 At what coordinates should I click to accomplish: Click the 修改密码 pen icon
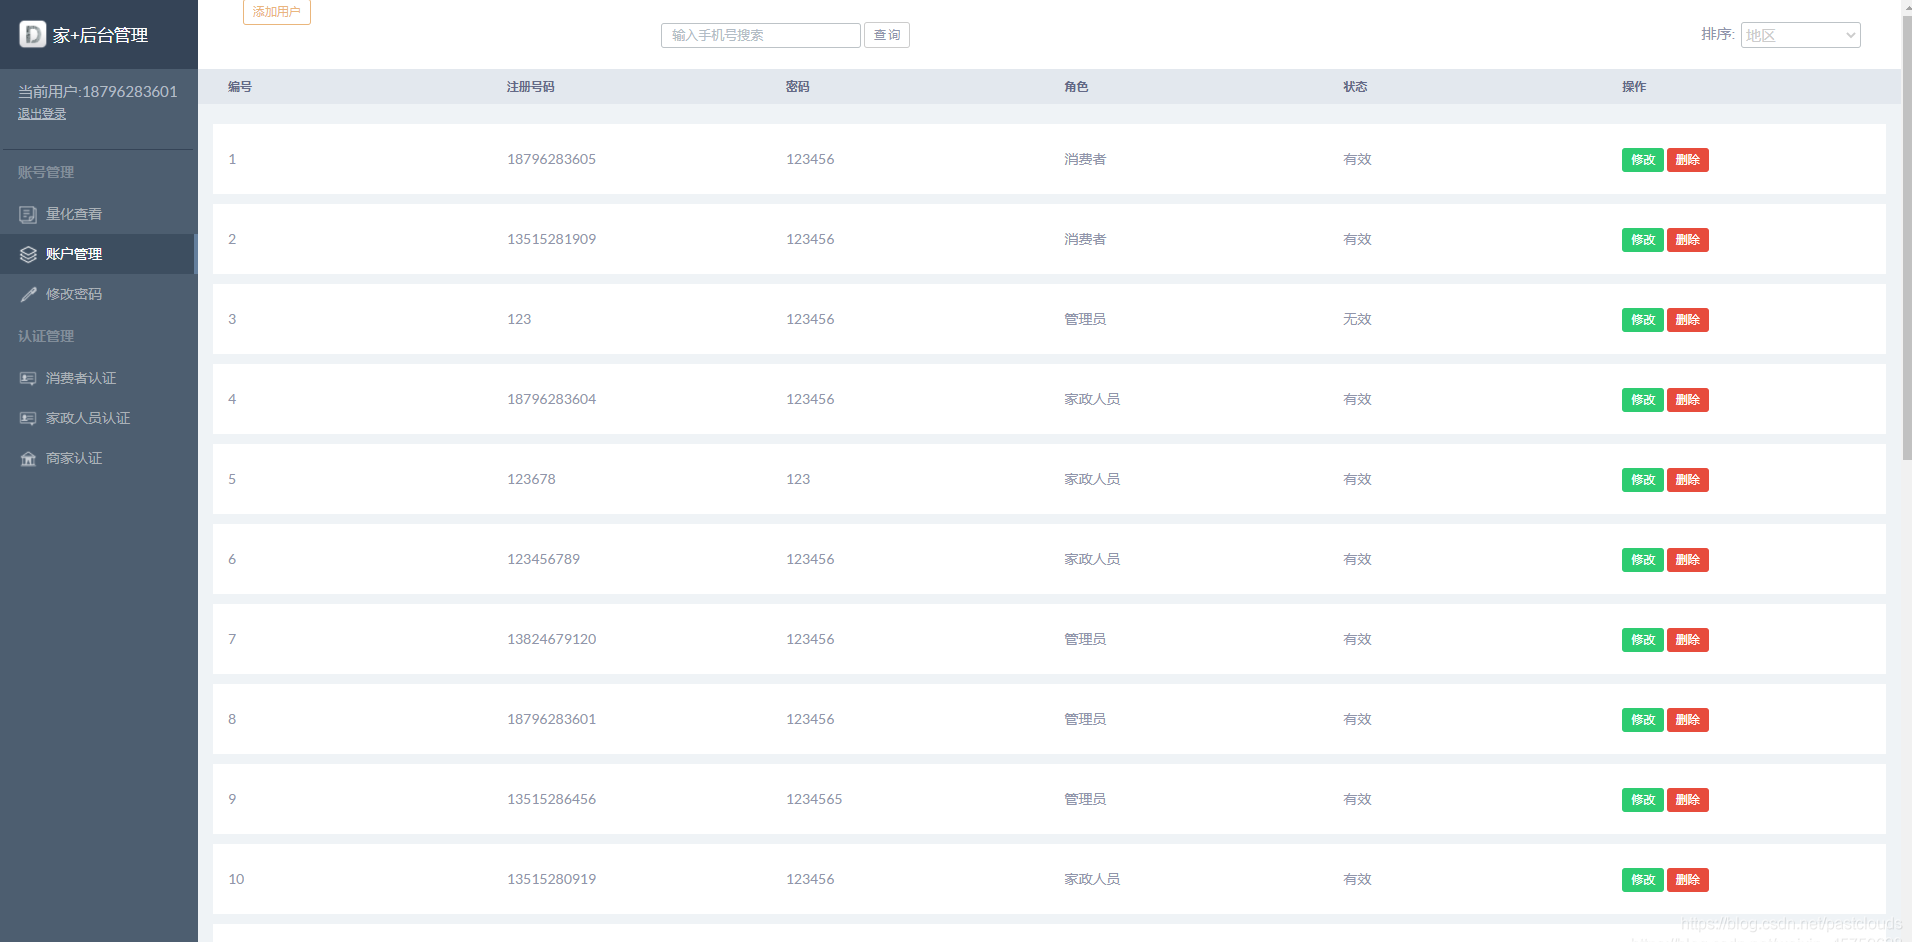(28, 294)
